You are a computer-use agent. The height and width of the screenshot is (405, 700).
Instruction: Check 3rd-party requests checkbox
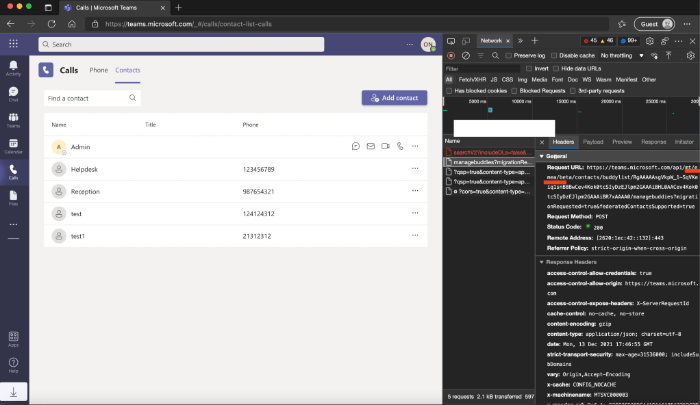(x=573, y=91)
